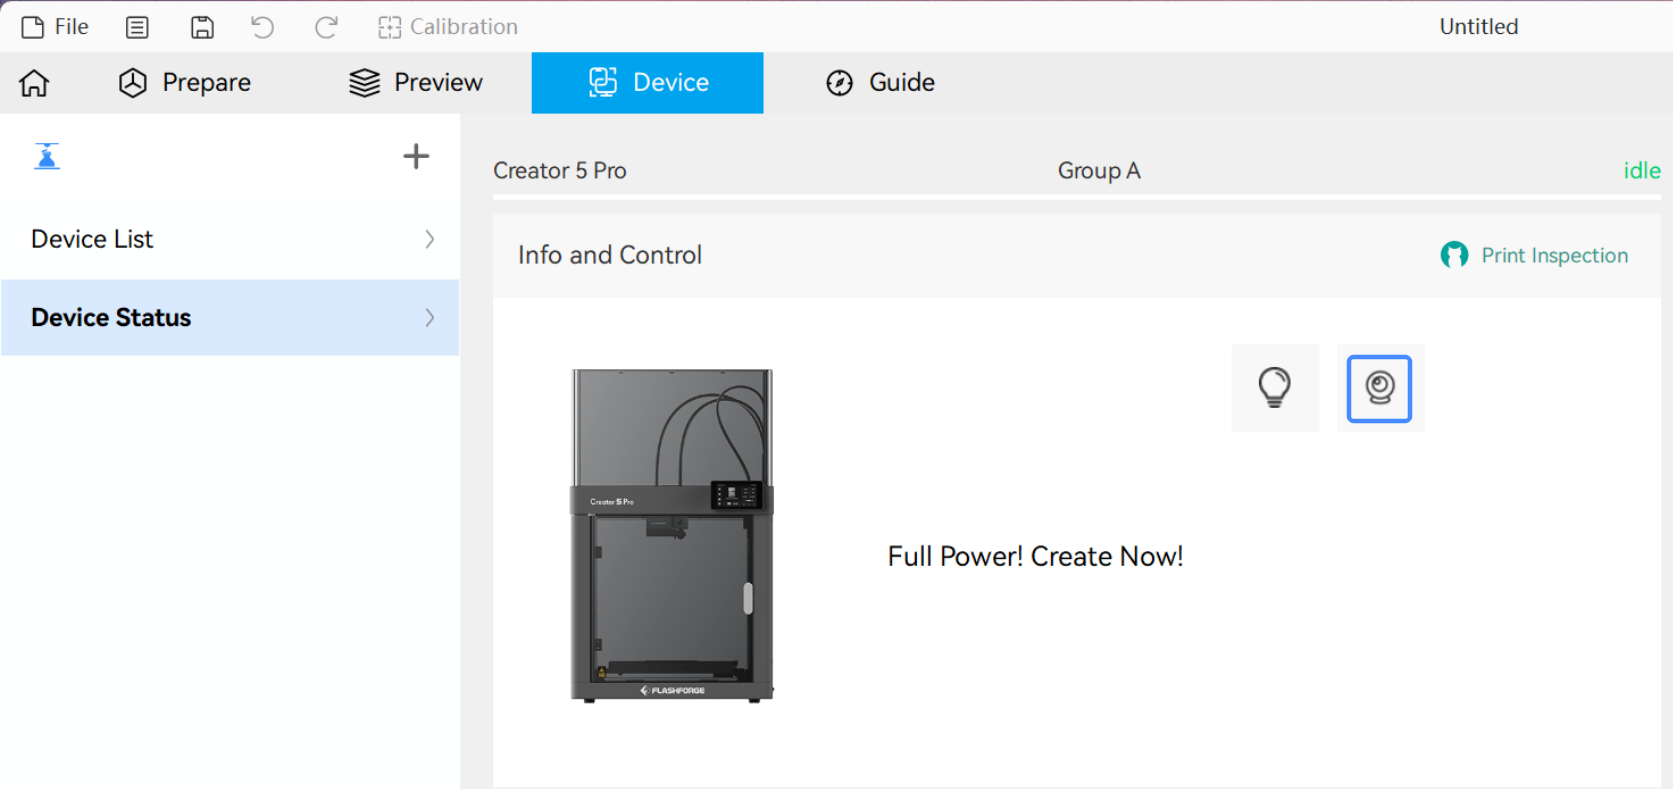Open the File menu
The height and width of the screenshot is (789, 1673).
(x=55, y=27)
